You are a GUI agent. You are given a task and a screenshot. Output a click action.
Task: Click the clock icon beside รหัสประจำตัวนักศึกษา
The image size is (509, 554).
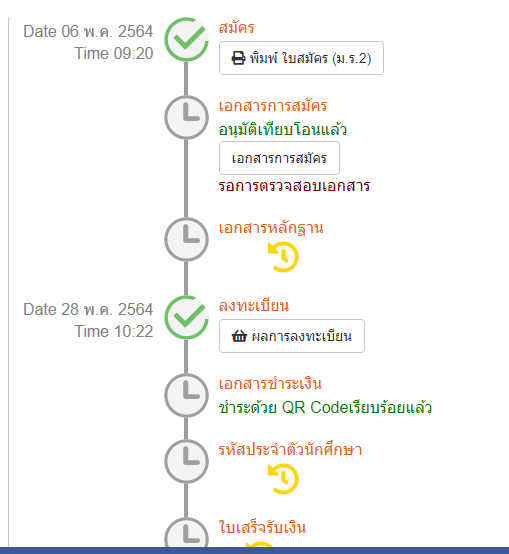tap(187, 461)
